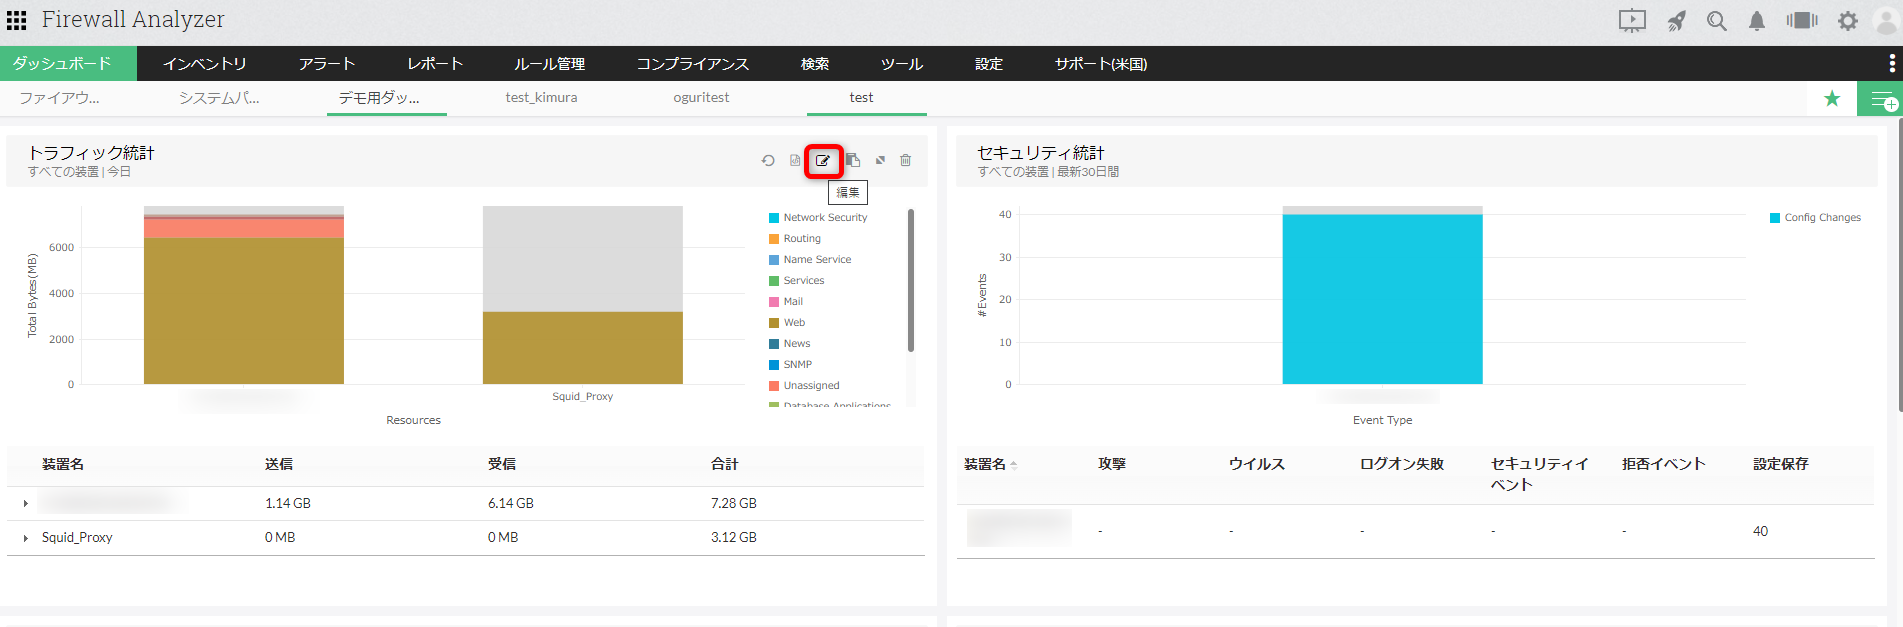Expand the Squid_Proxy table row
The width and height of the screenshot is (1903, 627).
(x=26, y=538)
